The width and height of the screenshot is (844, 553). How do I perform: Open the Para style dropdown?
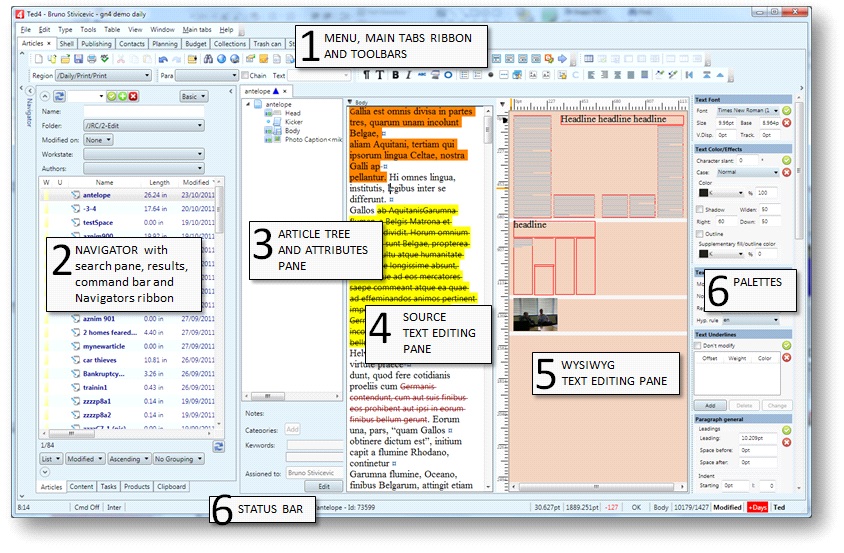207,76
